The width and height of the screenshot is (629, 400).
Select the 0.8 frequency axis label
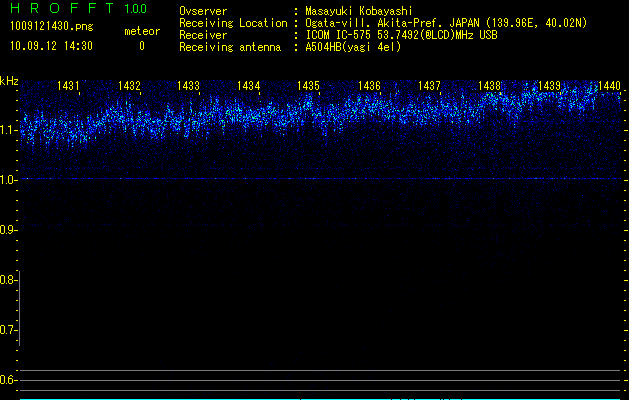point(8,280)
